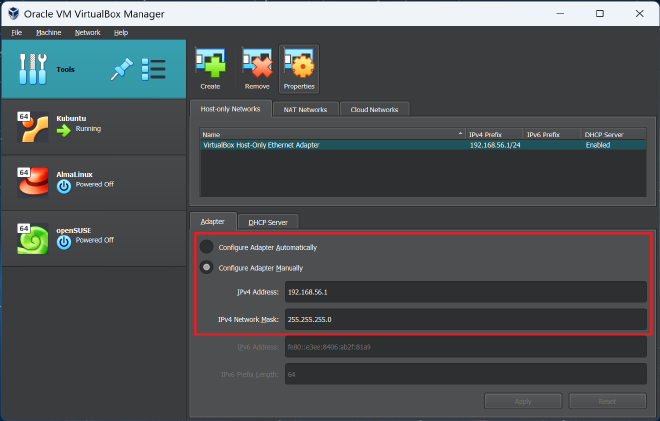Click AlmaLinux's powered off state icon
The height and width of the screenshot is (421, 660).
click(x=64, y=186)
